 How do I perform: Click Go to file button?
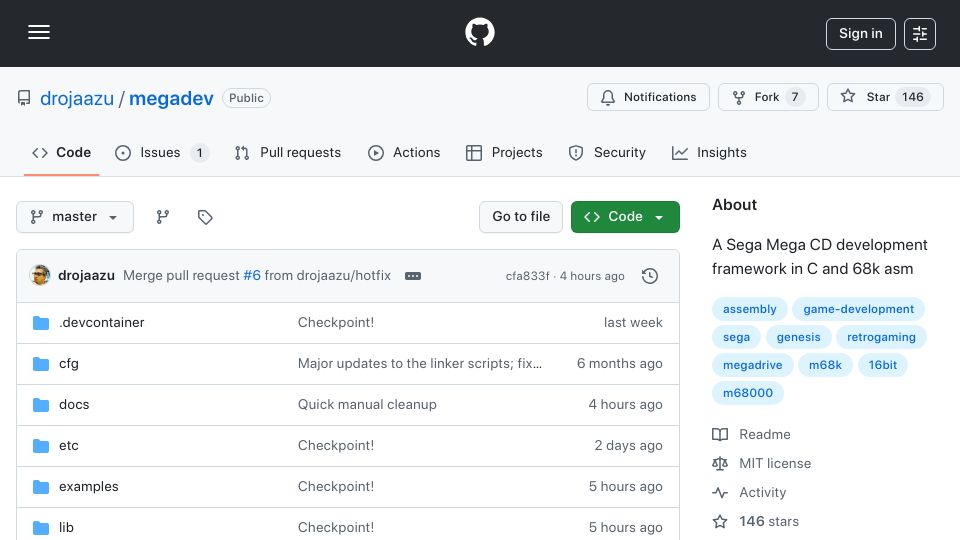(521, 217)
